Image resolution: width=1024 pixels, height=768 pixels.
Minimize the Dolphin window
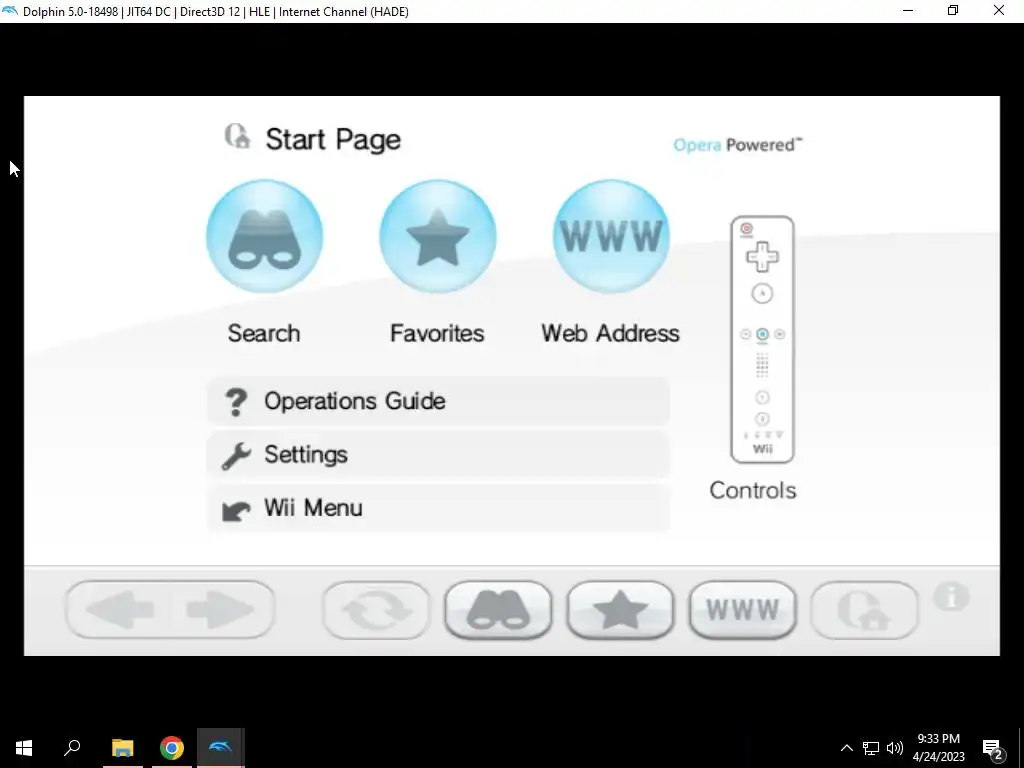(x=908, y=10)
